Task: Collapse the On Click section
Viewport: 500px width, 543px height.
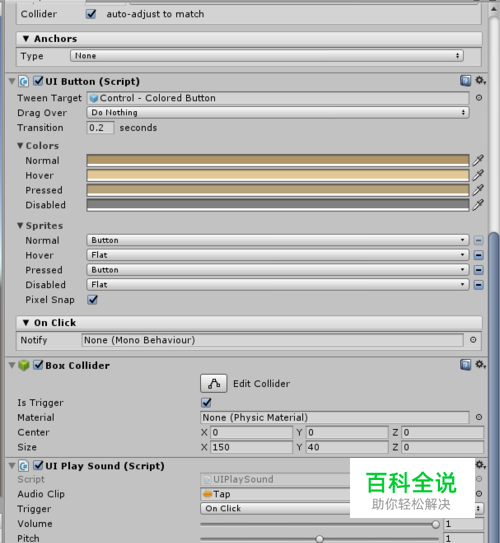Action: [26, 323]
